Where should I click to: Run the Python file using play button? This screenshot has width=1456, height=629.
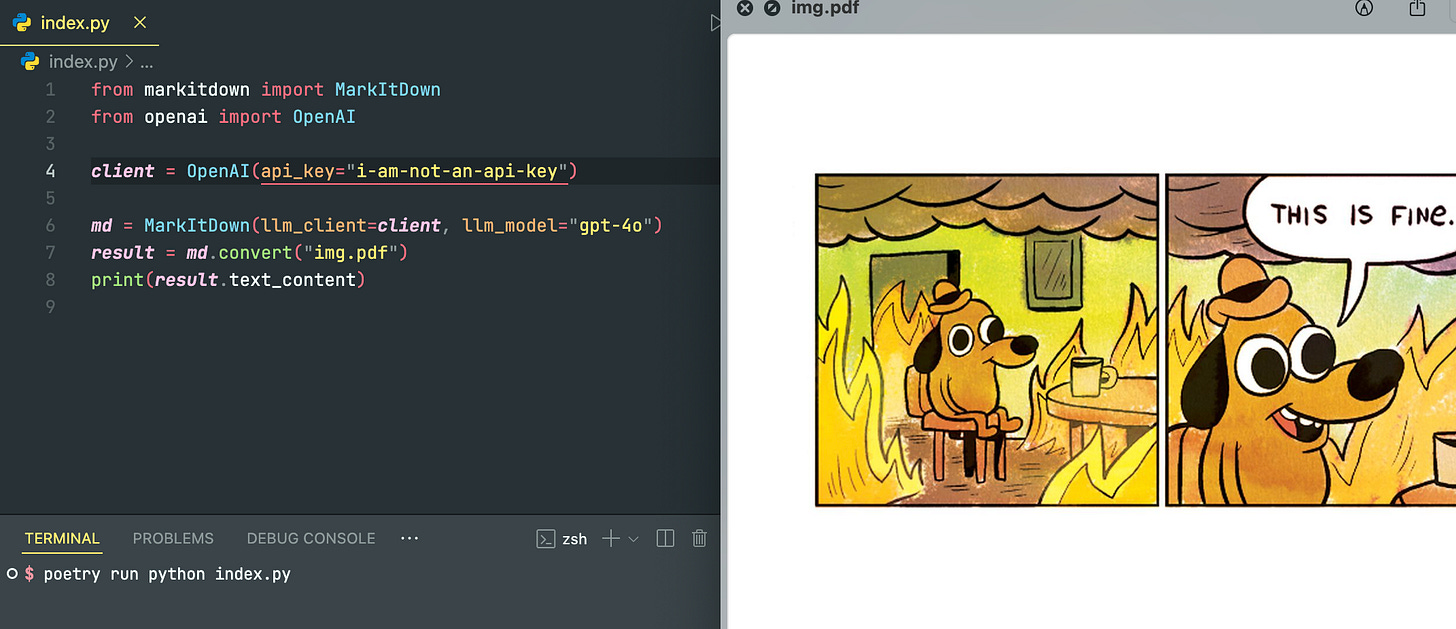click(715, 22)
